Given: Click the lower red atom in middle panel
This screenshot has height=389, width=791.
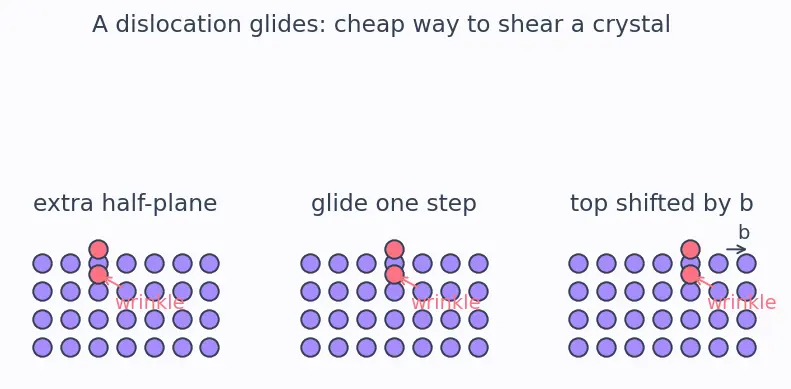Looking at the screenshot, I should (x=394, y=274).
